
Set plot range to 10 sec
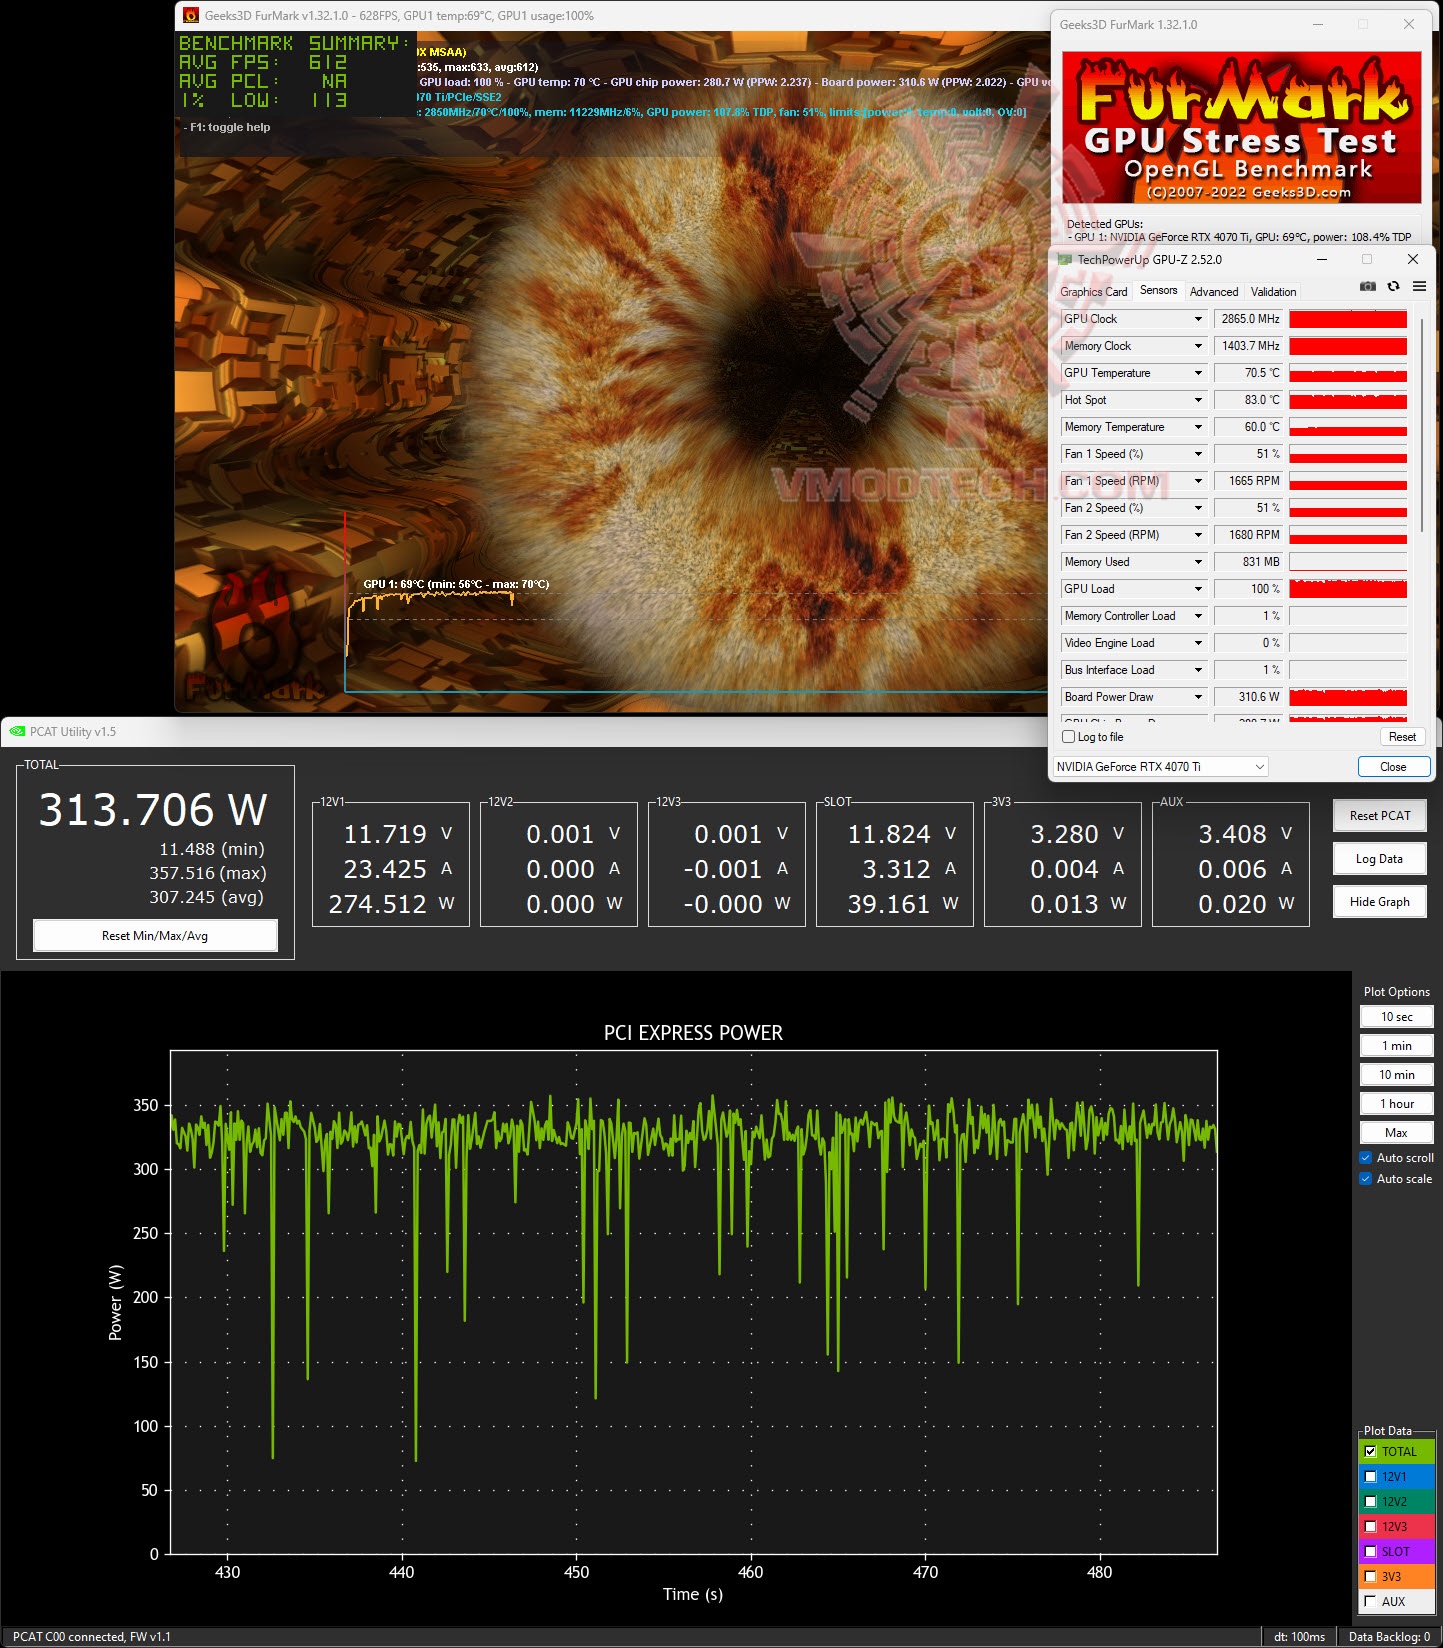[x=1397, y=1017]
